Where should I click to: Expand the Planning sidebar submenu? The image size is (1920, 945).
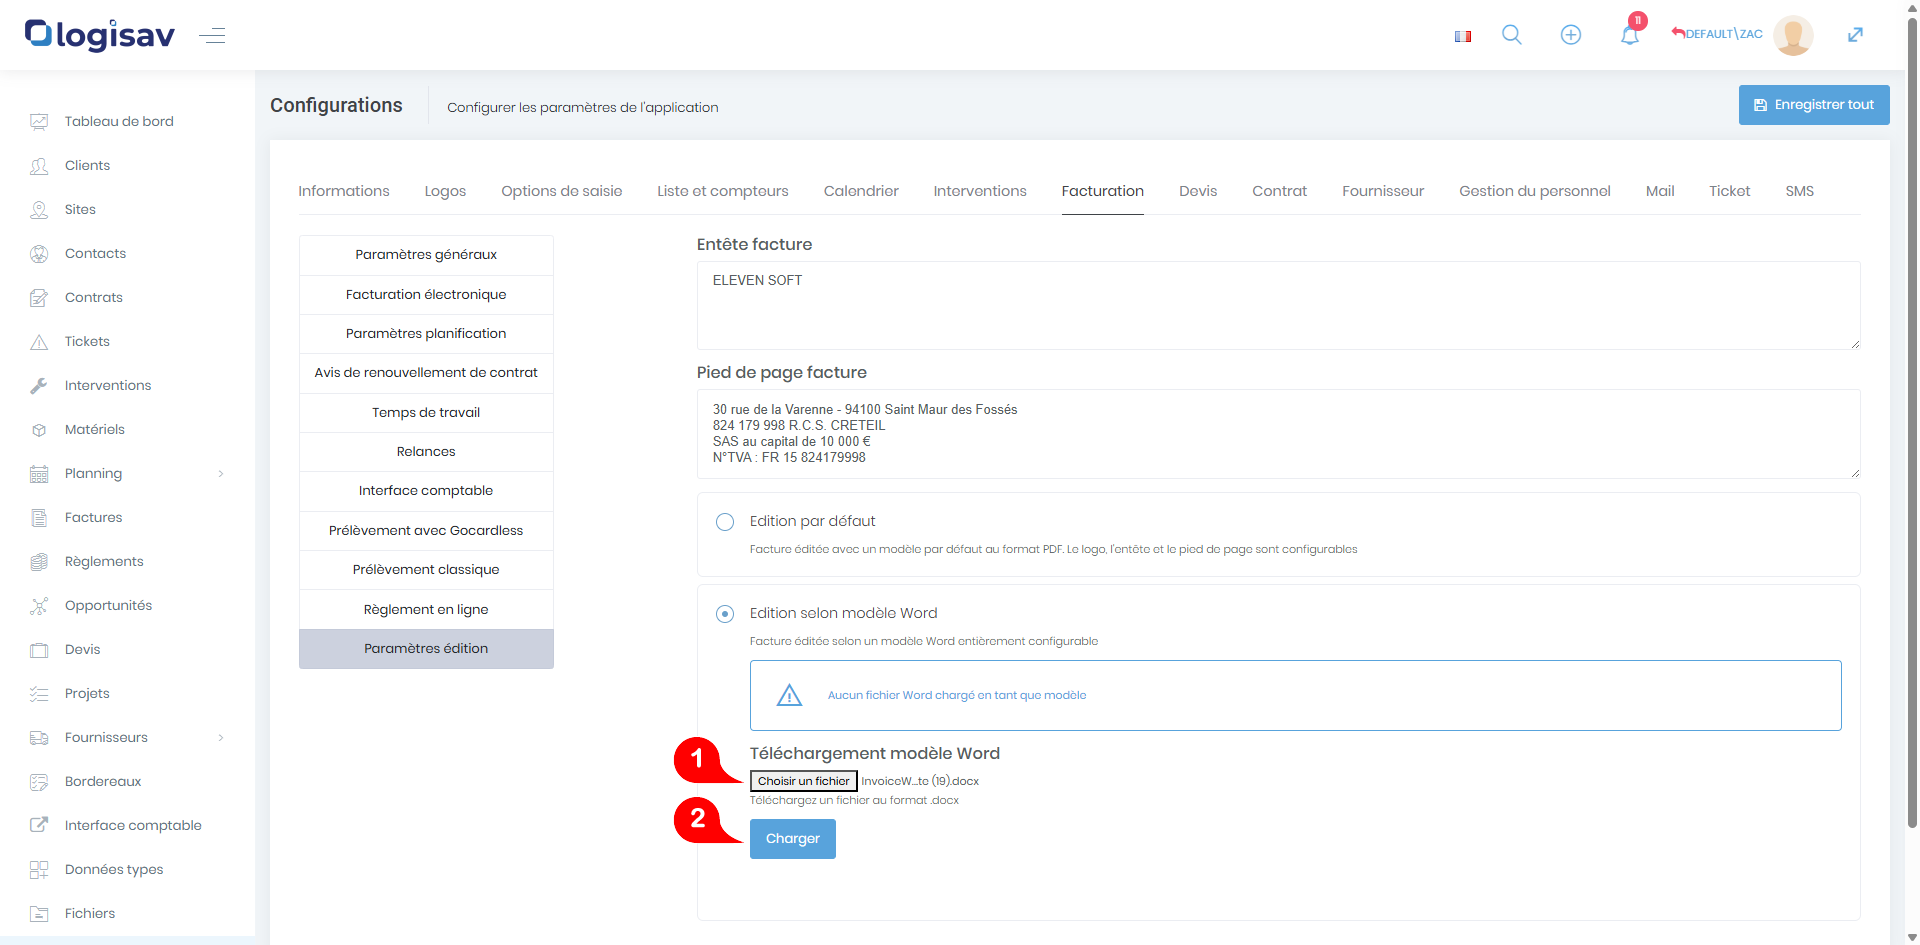tap(220, 474)
